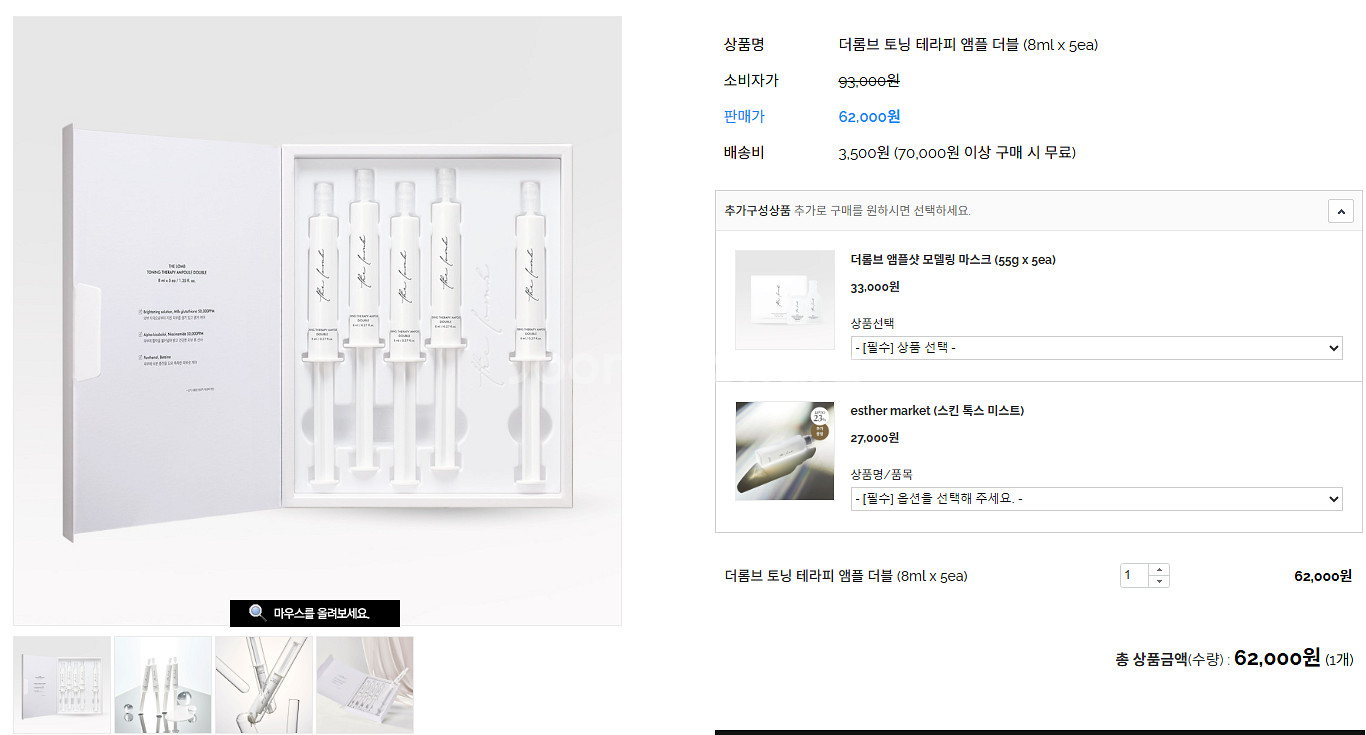
Task: Open the 더롬브 앰플샷 모델링 마스크 title link
Action: tap(952, 260)
